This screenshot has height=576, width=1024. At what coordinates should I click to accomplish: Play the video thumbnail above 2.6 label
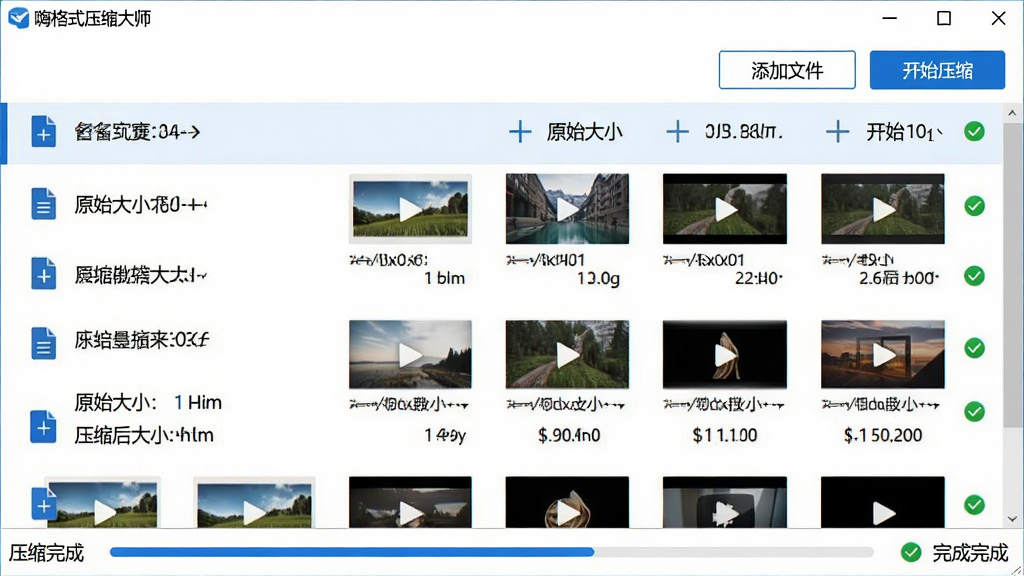coord(883,209)
